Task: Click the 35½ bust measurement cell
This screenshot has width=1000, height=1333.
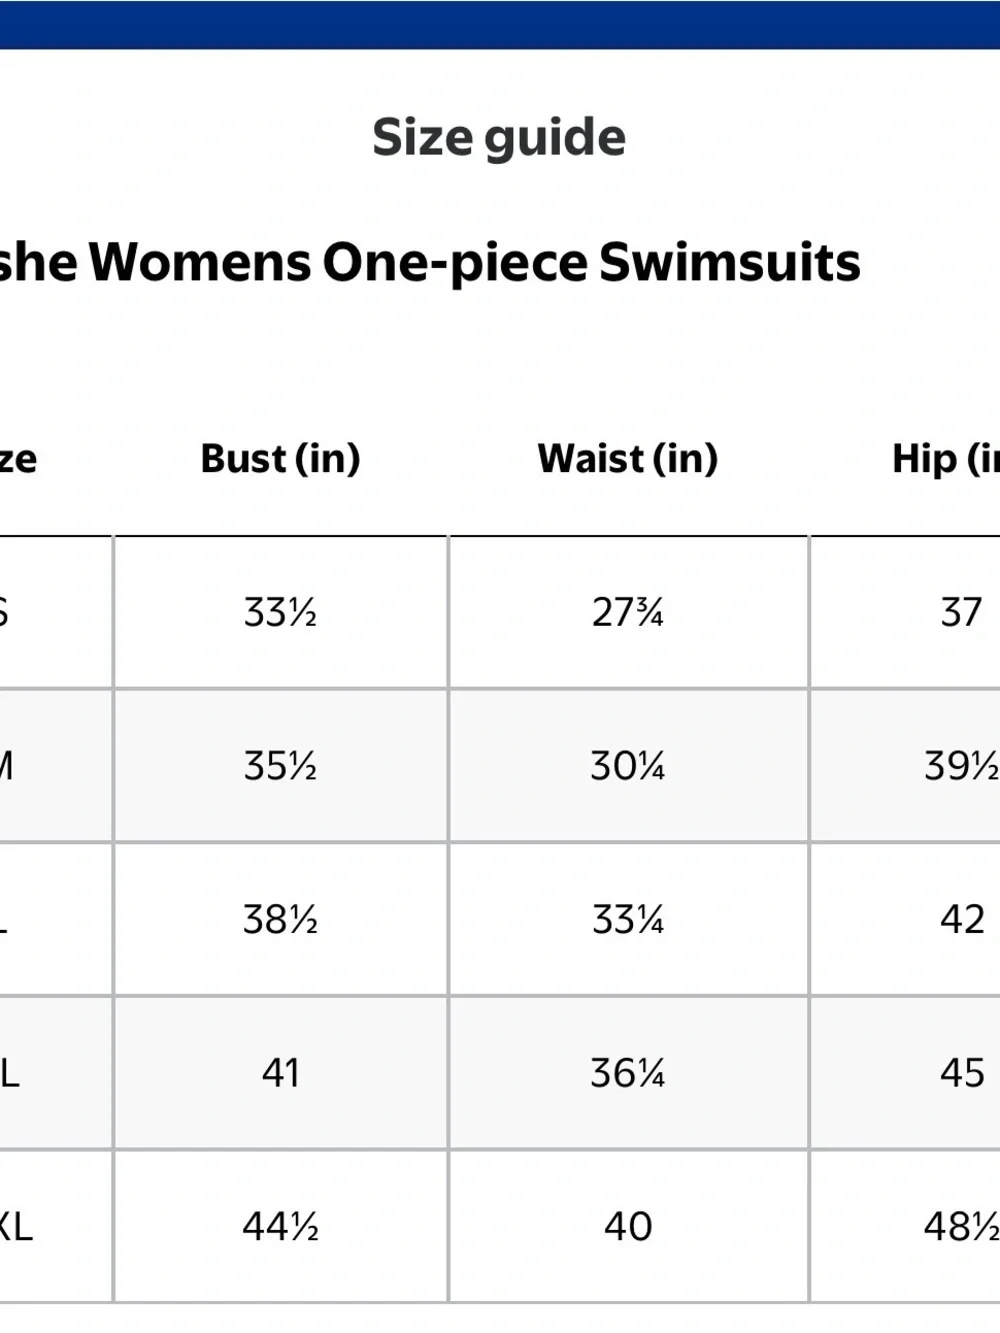Action: click(x=281, y=766)
